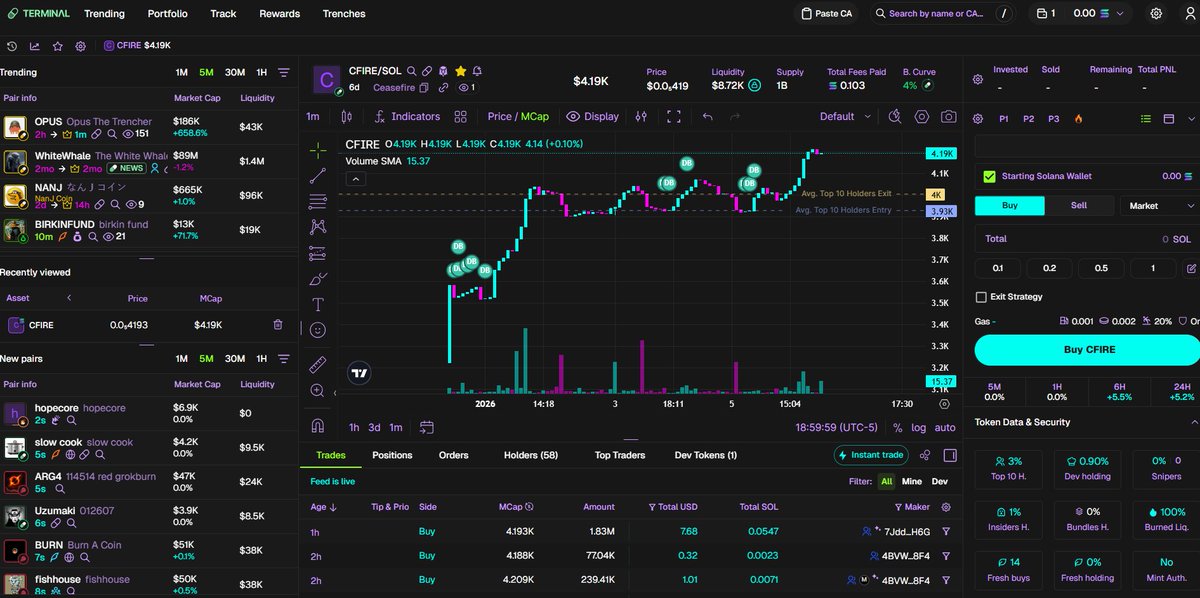The image size is (1200, 598).
Task: Open the Top Traders tab
Action: pyautogui.click(x=619, y=455)
